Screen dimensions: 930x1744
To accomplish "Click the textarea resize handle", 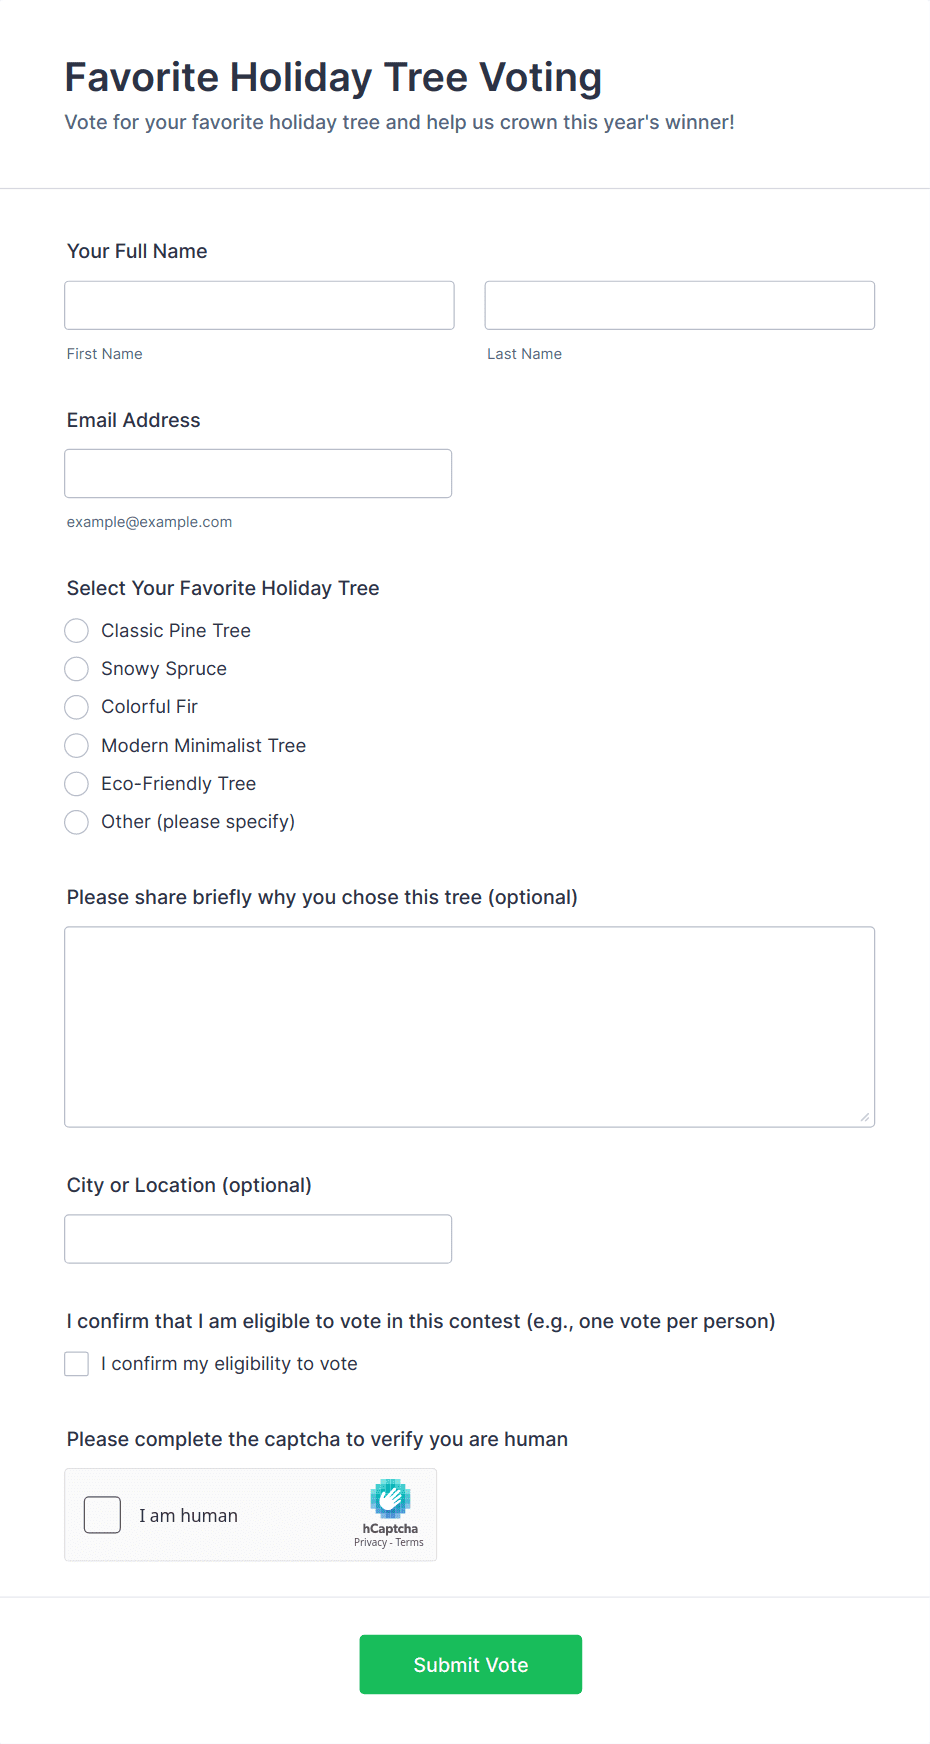I will tap(864, 1119).
